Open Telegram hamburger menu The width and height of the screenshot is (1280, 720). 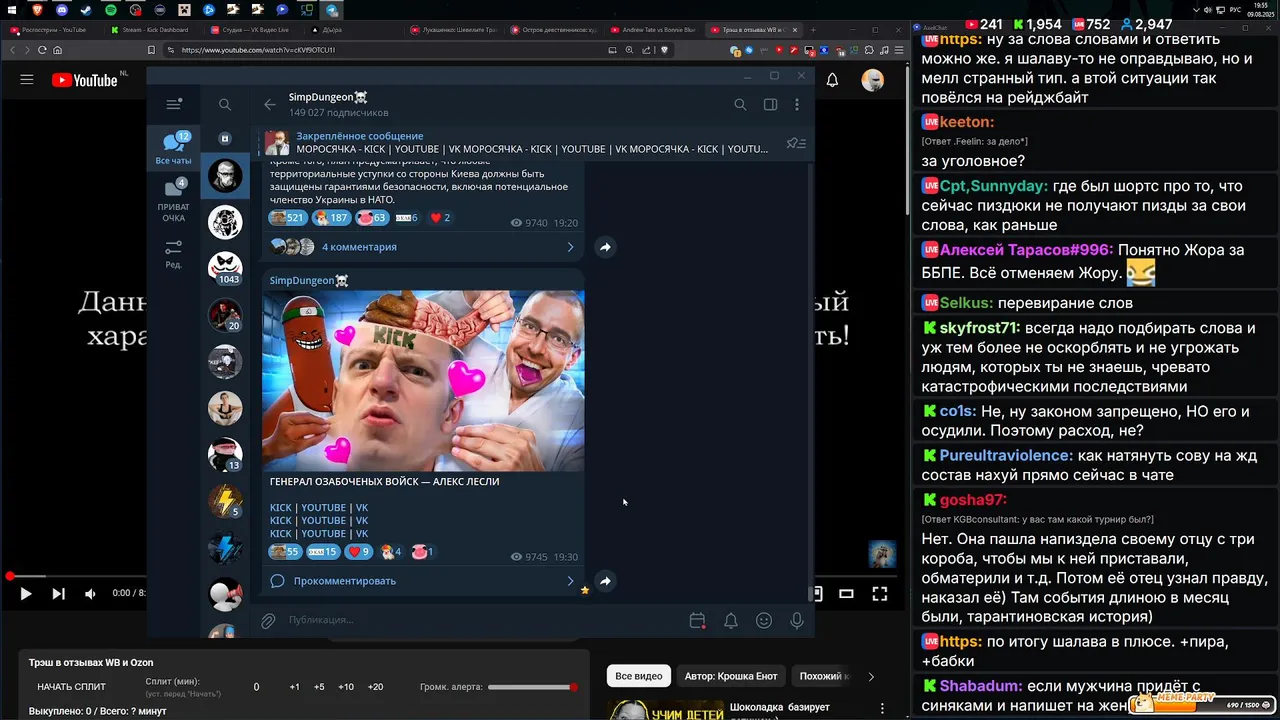point(174,104)
